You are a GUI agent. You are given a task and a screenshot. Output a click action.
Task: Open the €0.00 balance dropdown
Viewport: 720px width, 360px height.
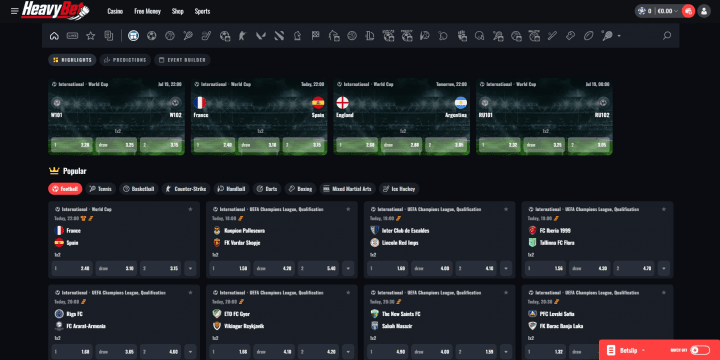pos(667,11)
